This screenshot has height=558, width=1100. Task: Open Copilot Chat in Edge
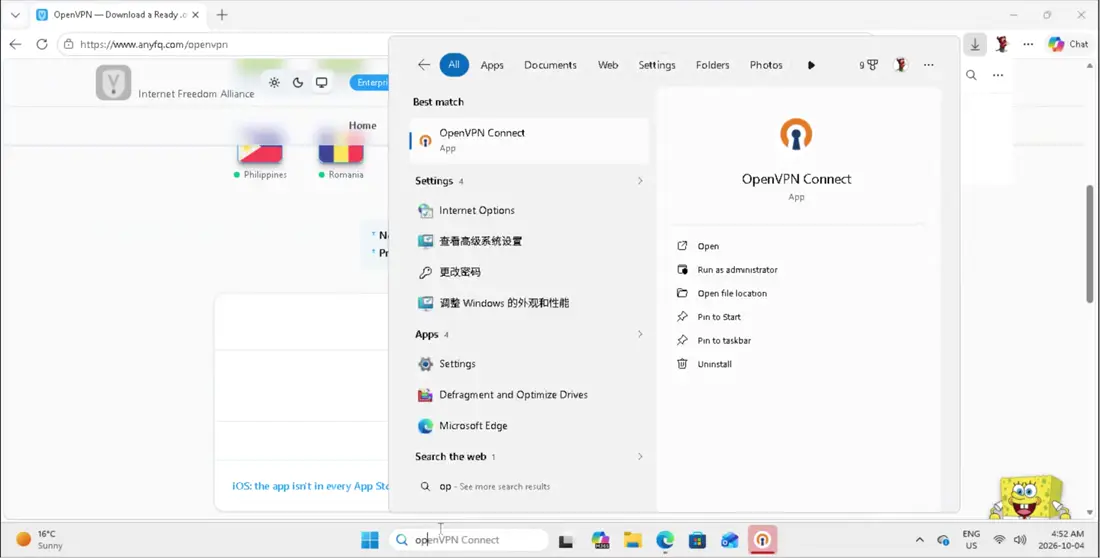pos(1068,44)
